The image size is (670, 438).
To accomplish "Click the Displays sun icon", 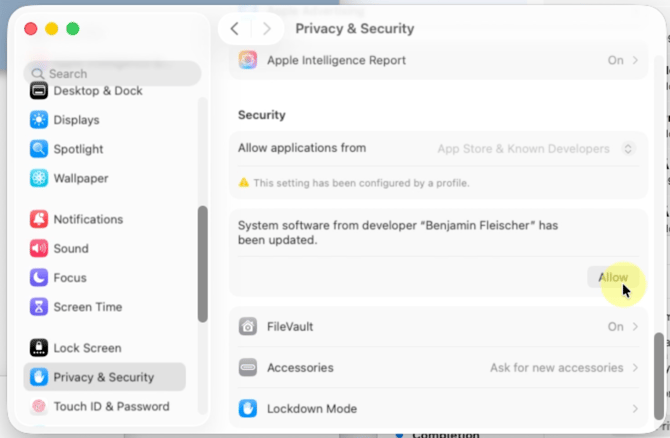I will pyautogui.click(x=39, y=120).
